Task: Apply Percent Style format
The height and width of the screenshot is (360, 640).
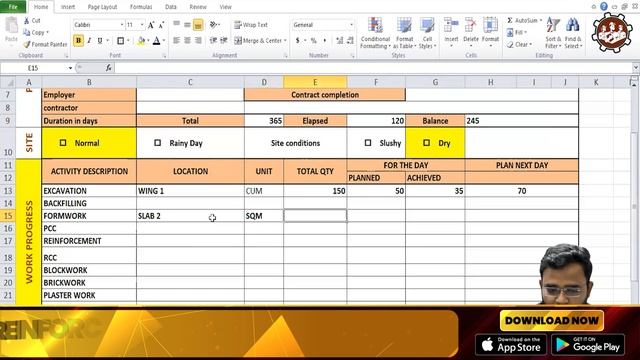Action: [x=313, y=40]
